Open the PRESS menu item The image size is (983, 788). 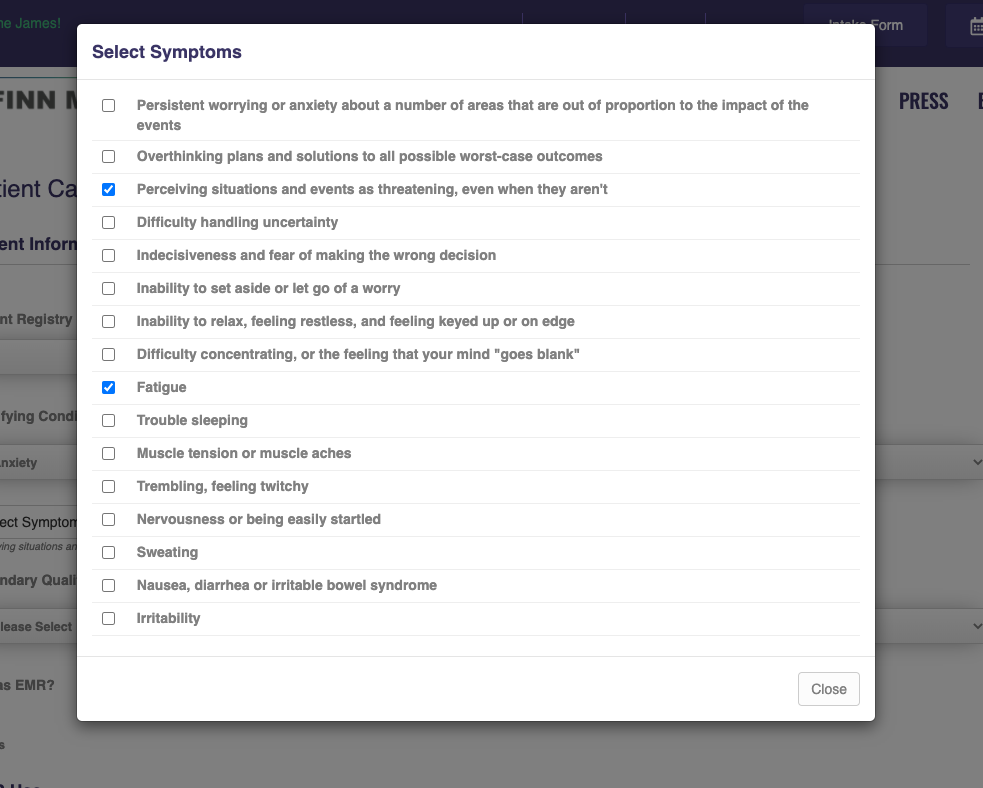click(x=923, y=101)
